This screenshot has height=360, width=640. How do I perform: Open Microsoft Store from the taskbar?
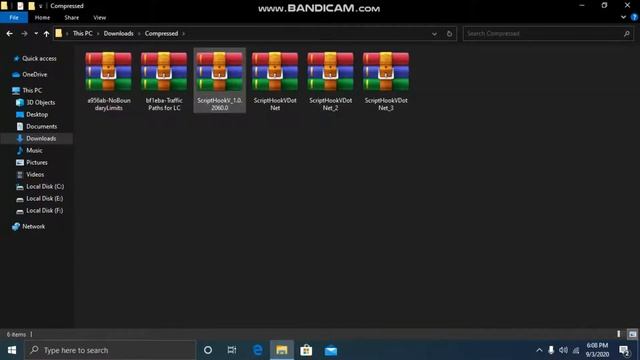pyautogui.click(x=306, y=350)
